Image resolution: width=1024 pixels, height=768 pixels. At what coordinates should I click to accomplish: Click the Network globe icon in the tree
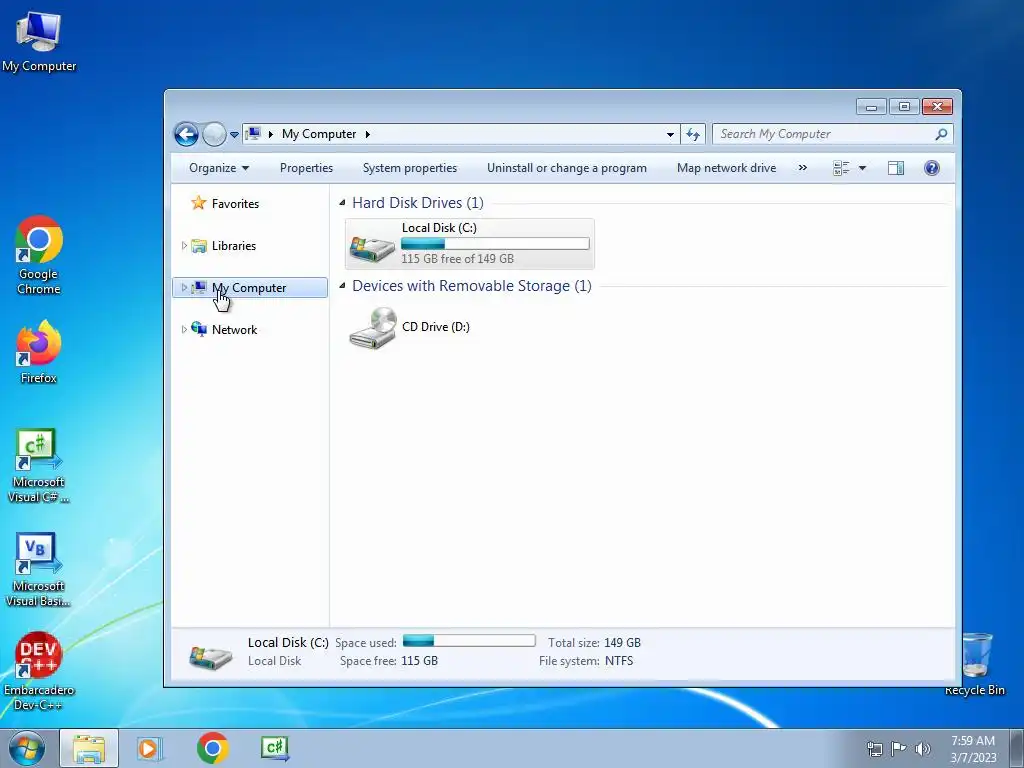(x=199, y=329)
